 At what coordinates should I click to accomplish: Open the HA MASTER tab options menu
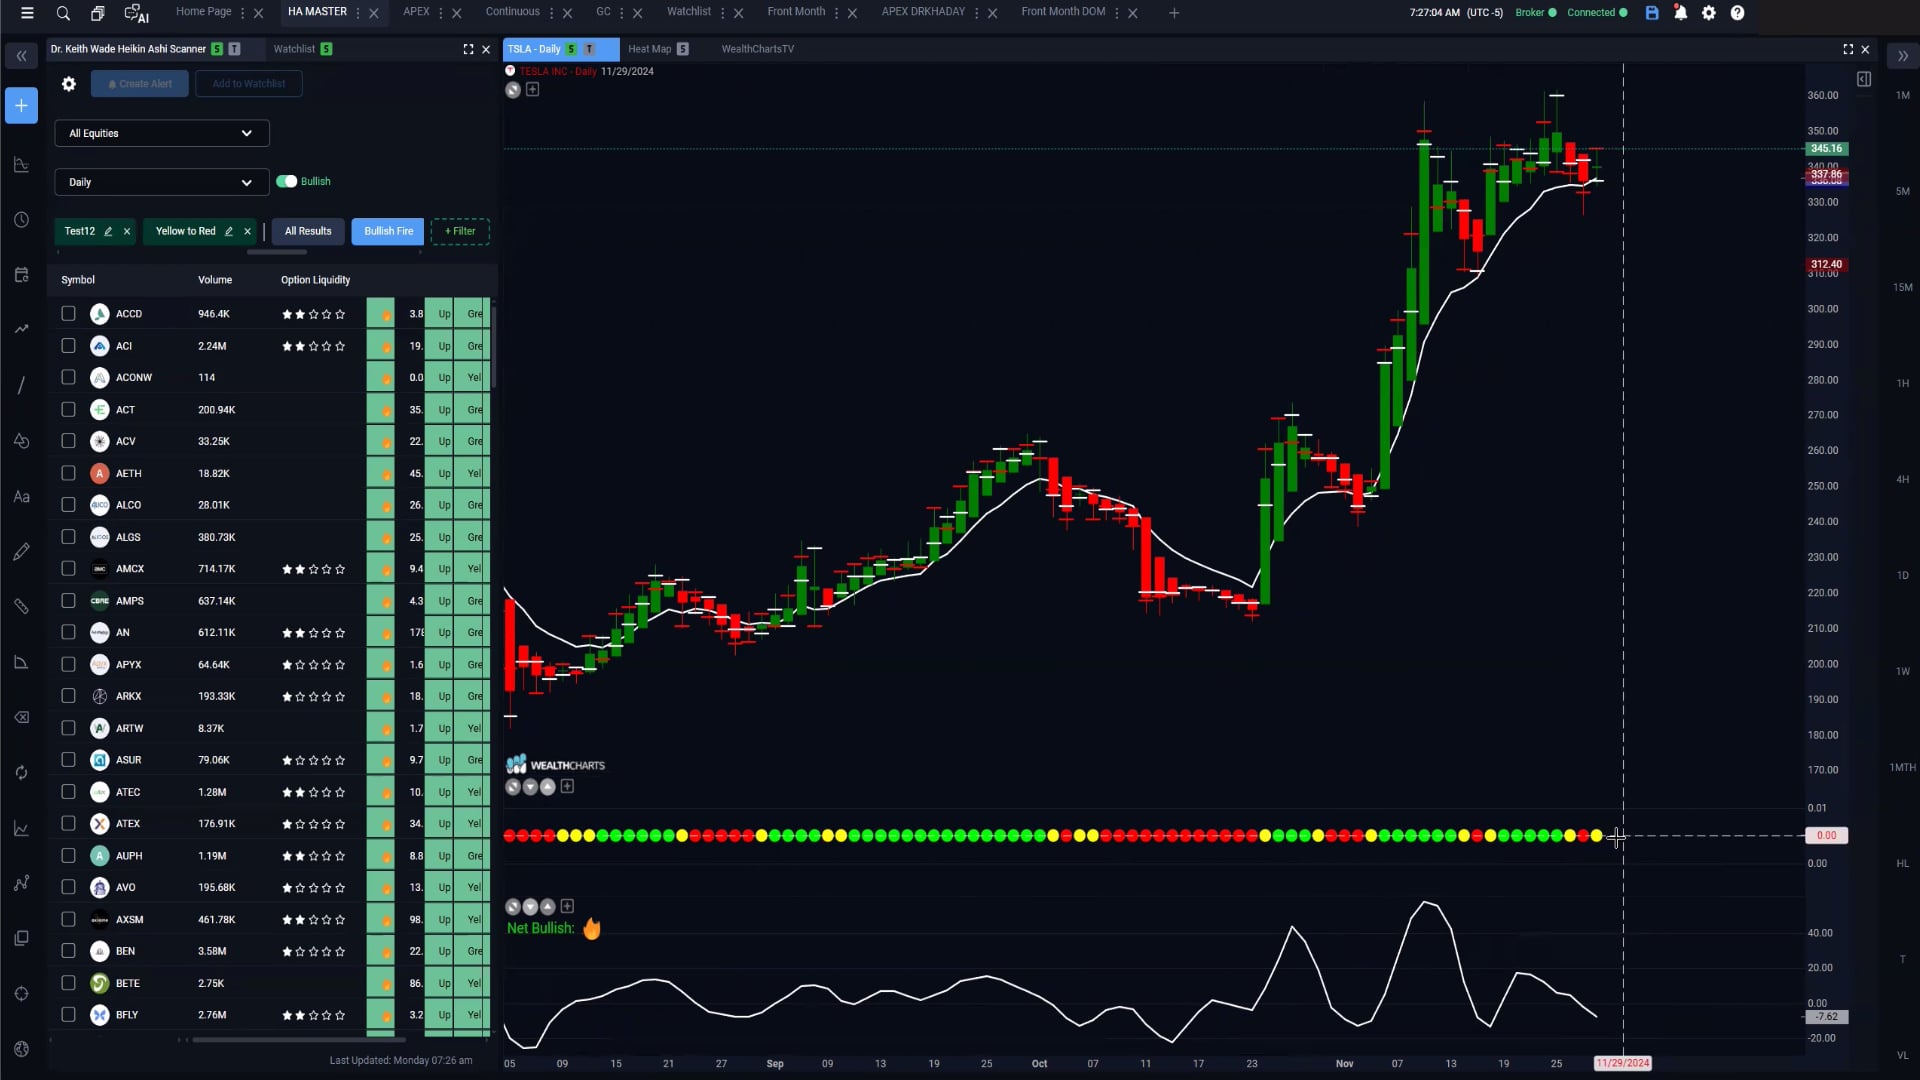coord(357,13)
